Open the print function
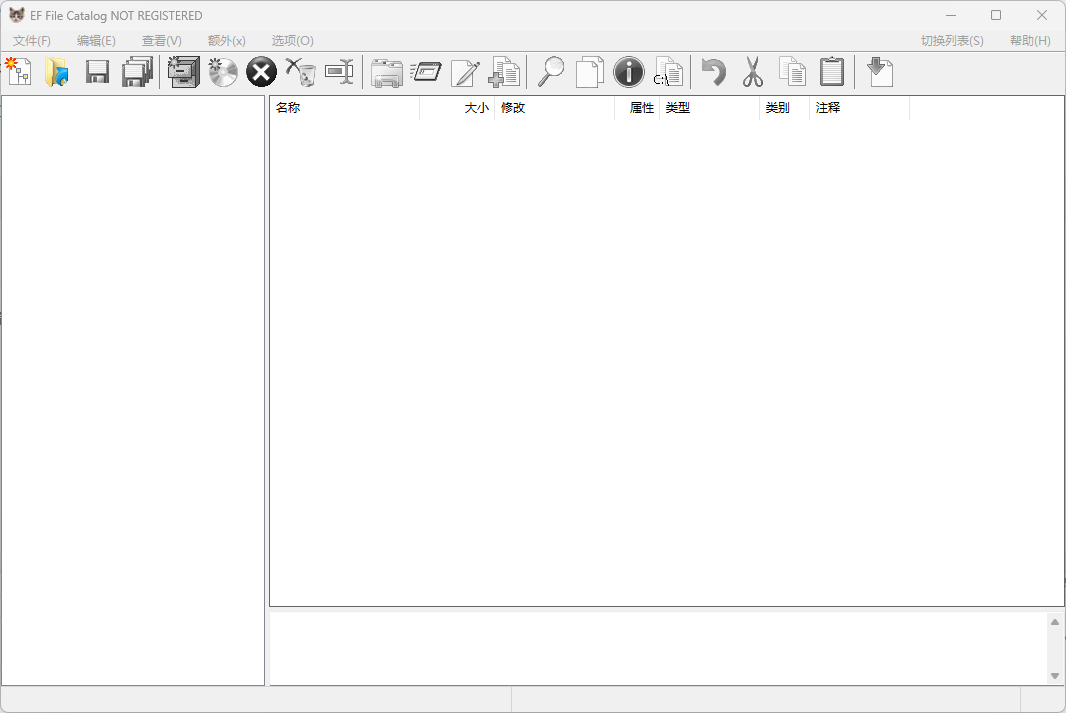The height and width of the screenshot is (713, 1066). pos(386,71)
